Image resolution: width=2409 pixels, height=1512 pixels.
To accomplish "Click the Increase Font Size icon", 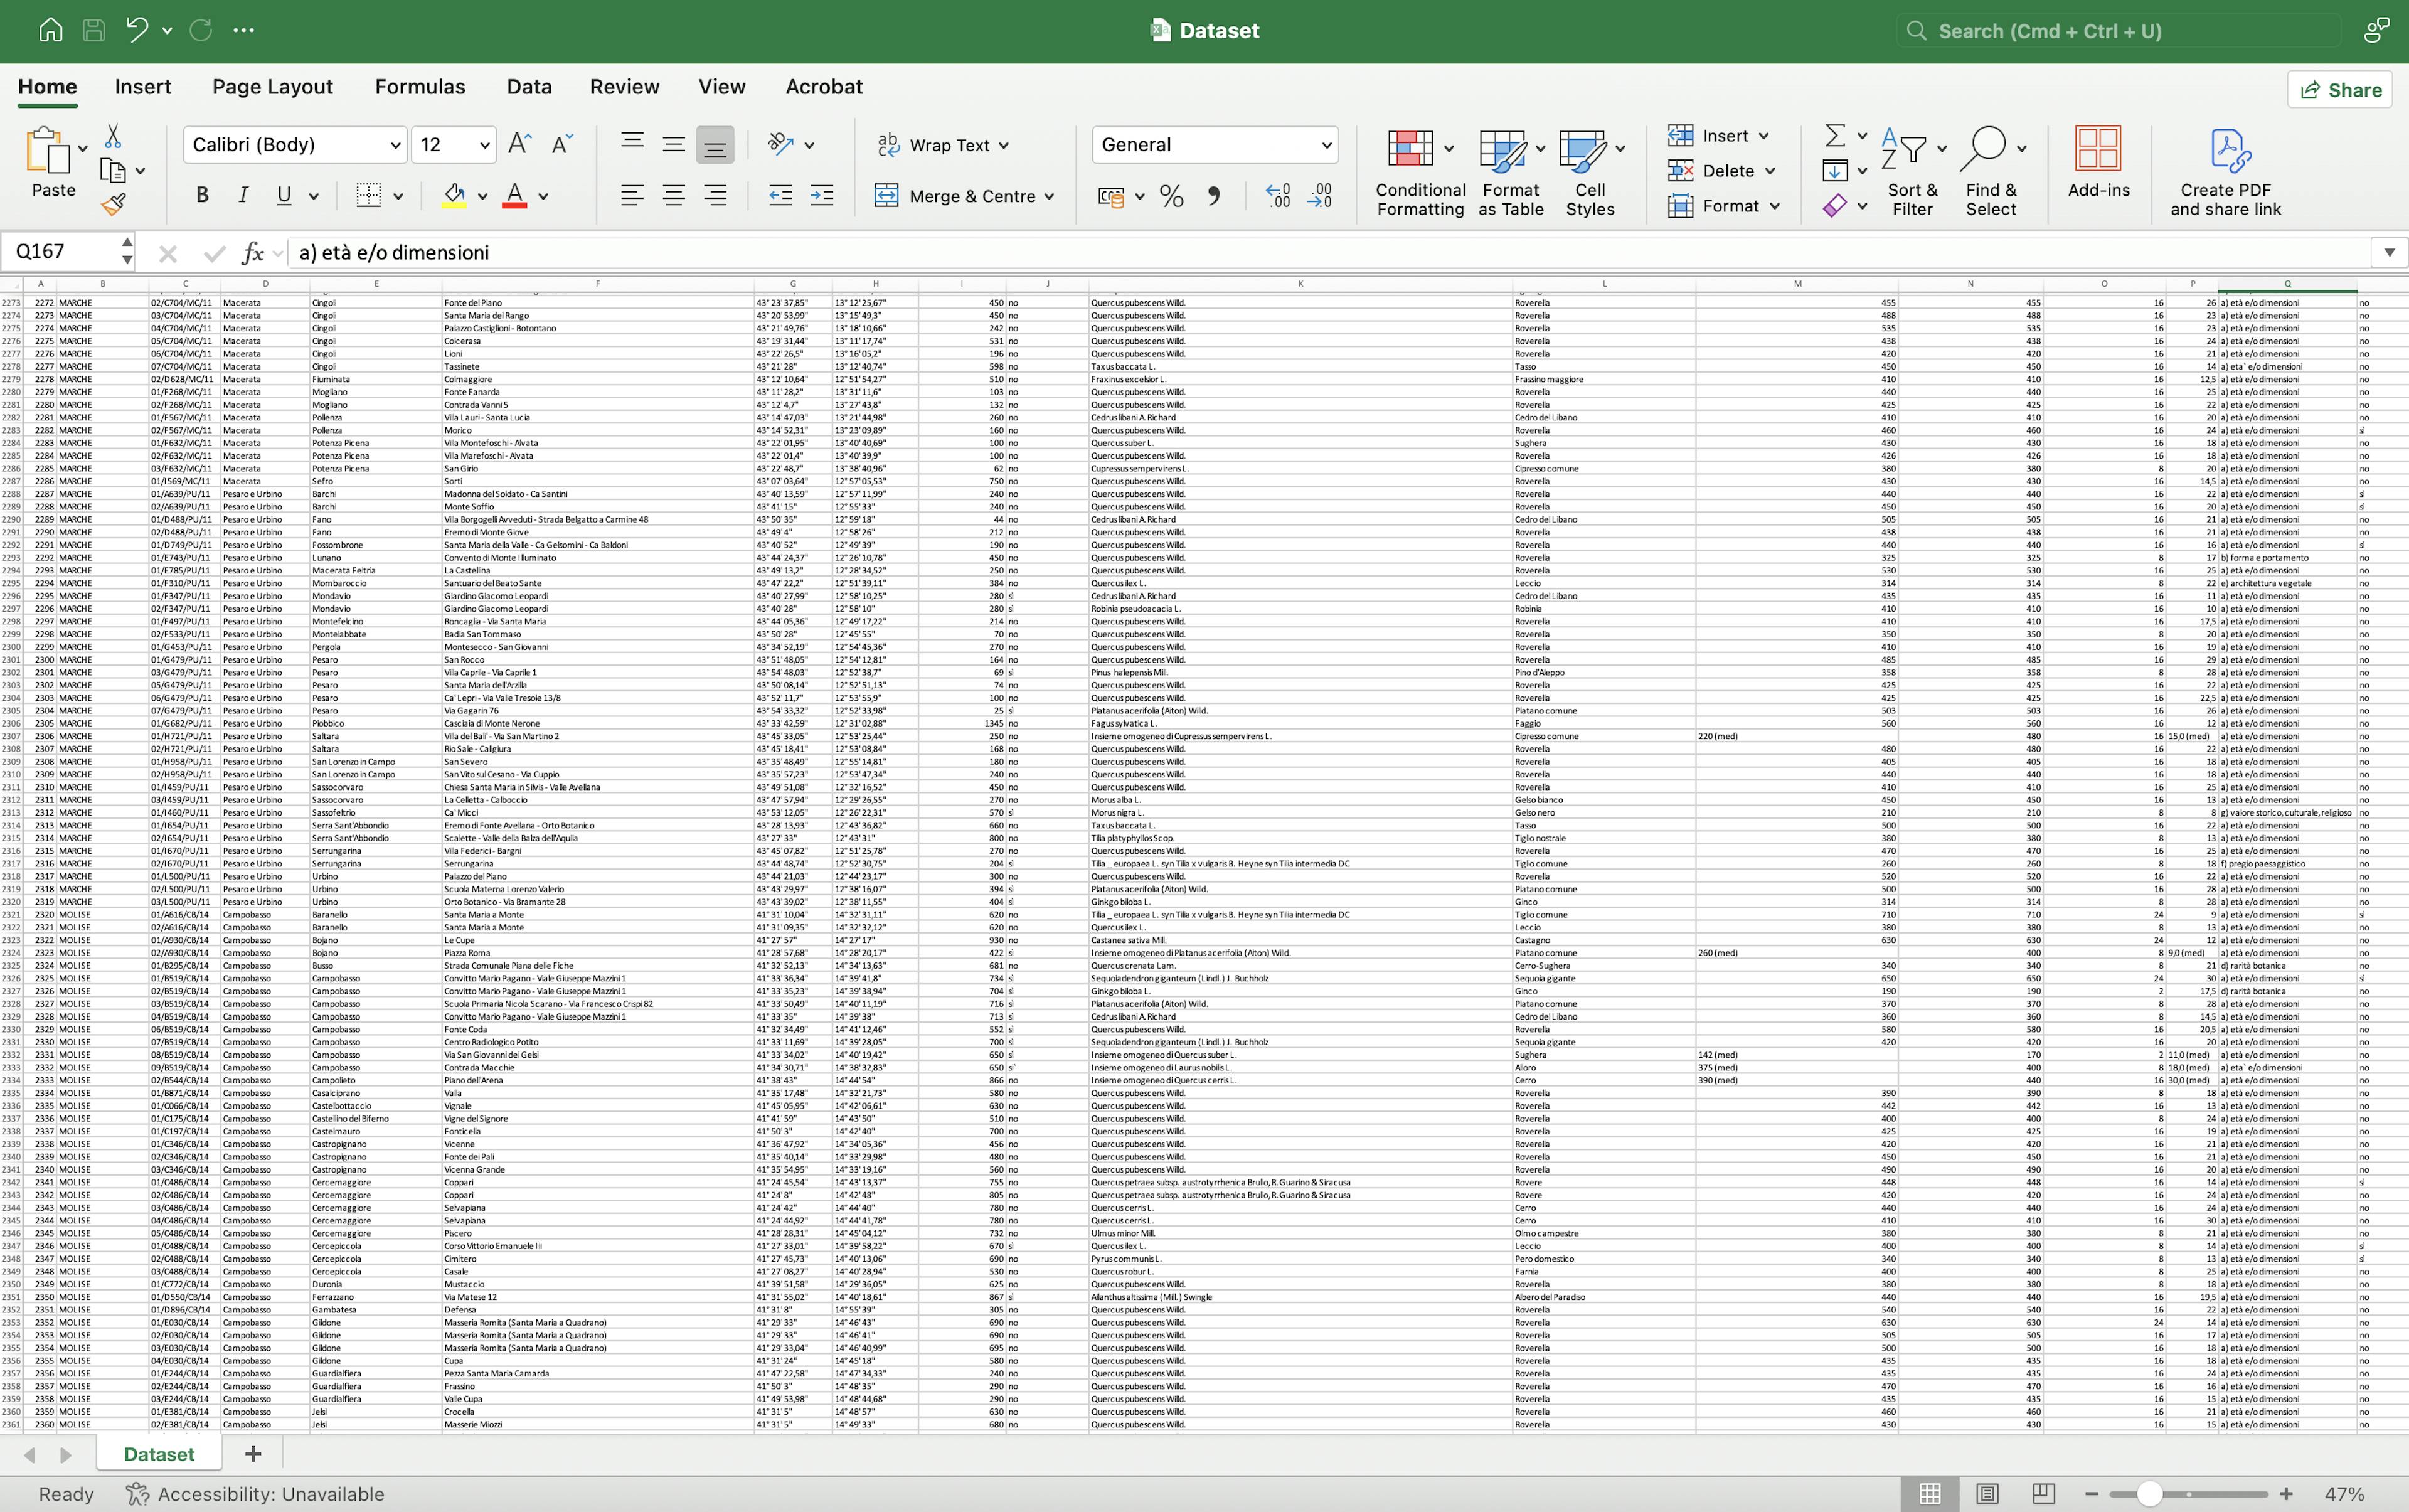I will (x=519, y=145).
